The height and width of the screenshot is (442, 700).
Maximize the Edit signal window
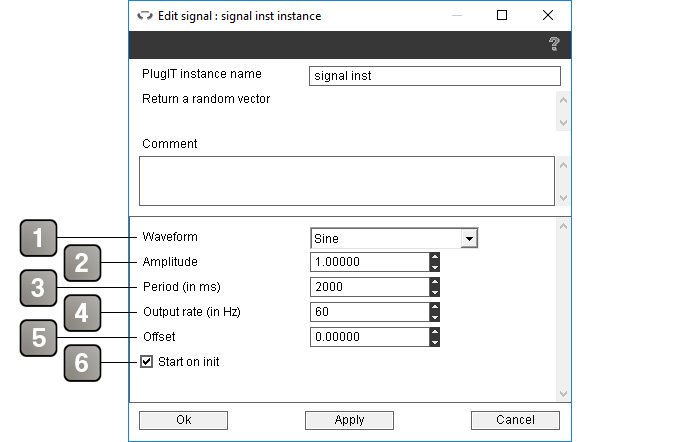pyautogui.click(x=502, y=15)
